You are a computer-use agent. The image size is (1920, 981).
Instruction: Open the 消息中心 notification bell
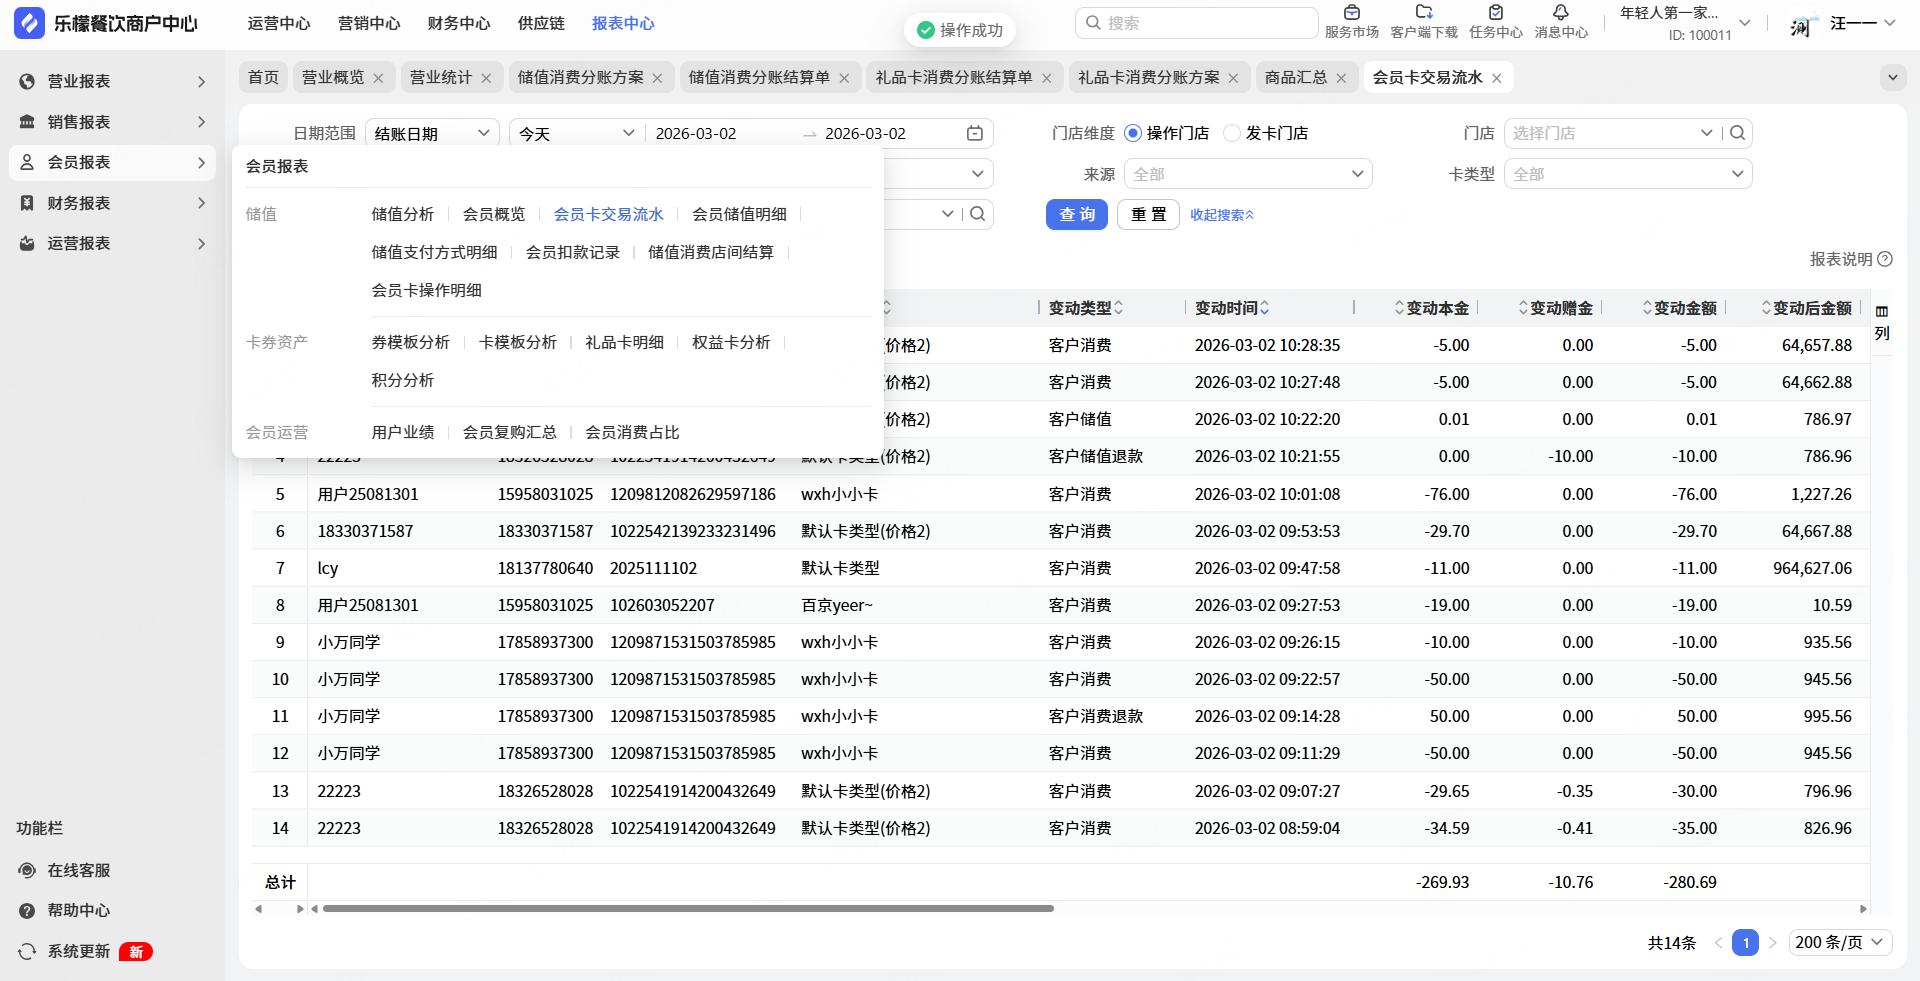[x=1560, y=13]
